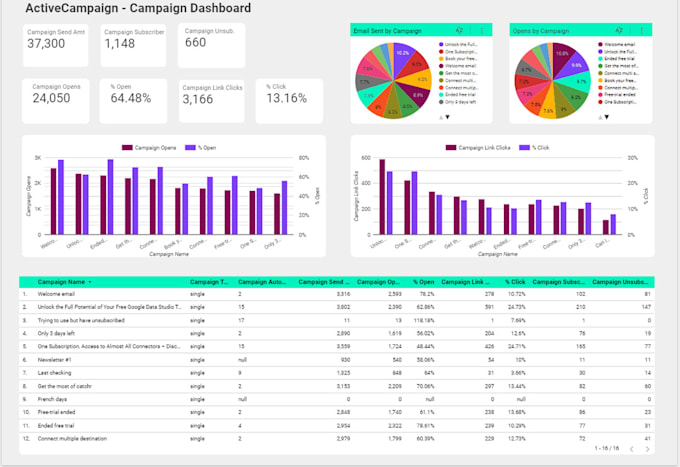Click the French days row name
The image size is (680, 467).
[52, 399]
